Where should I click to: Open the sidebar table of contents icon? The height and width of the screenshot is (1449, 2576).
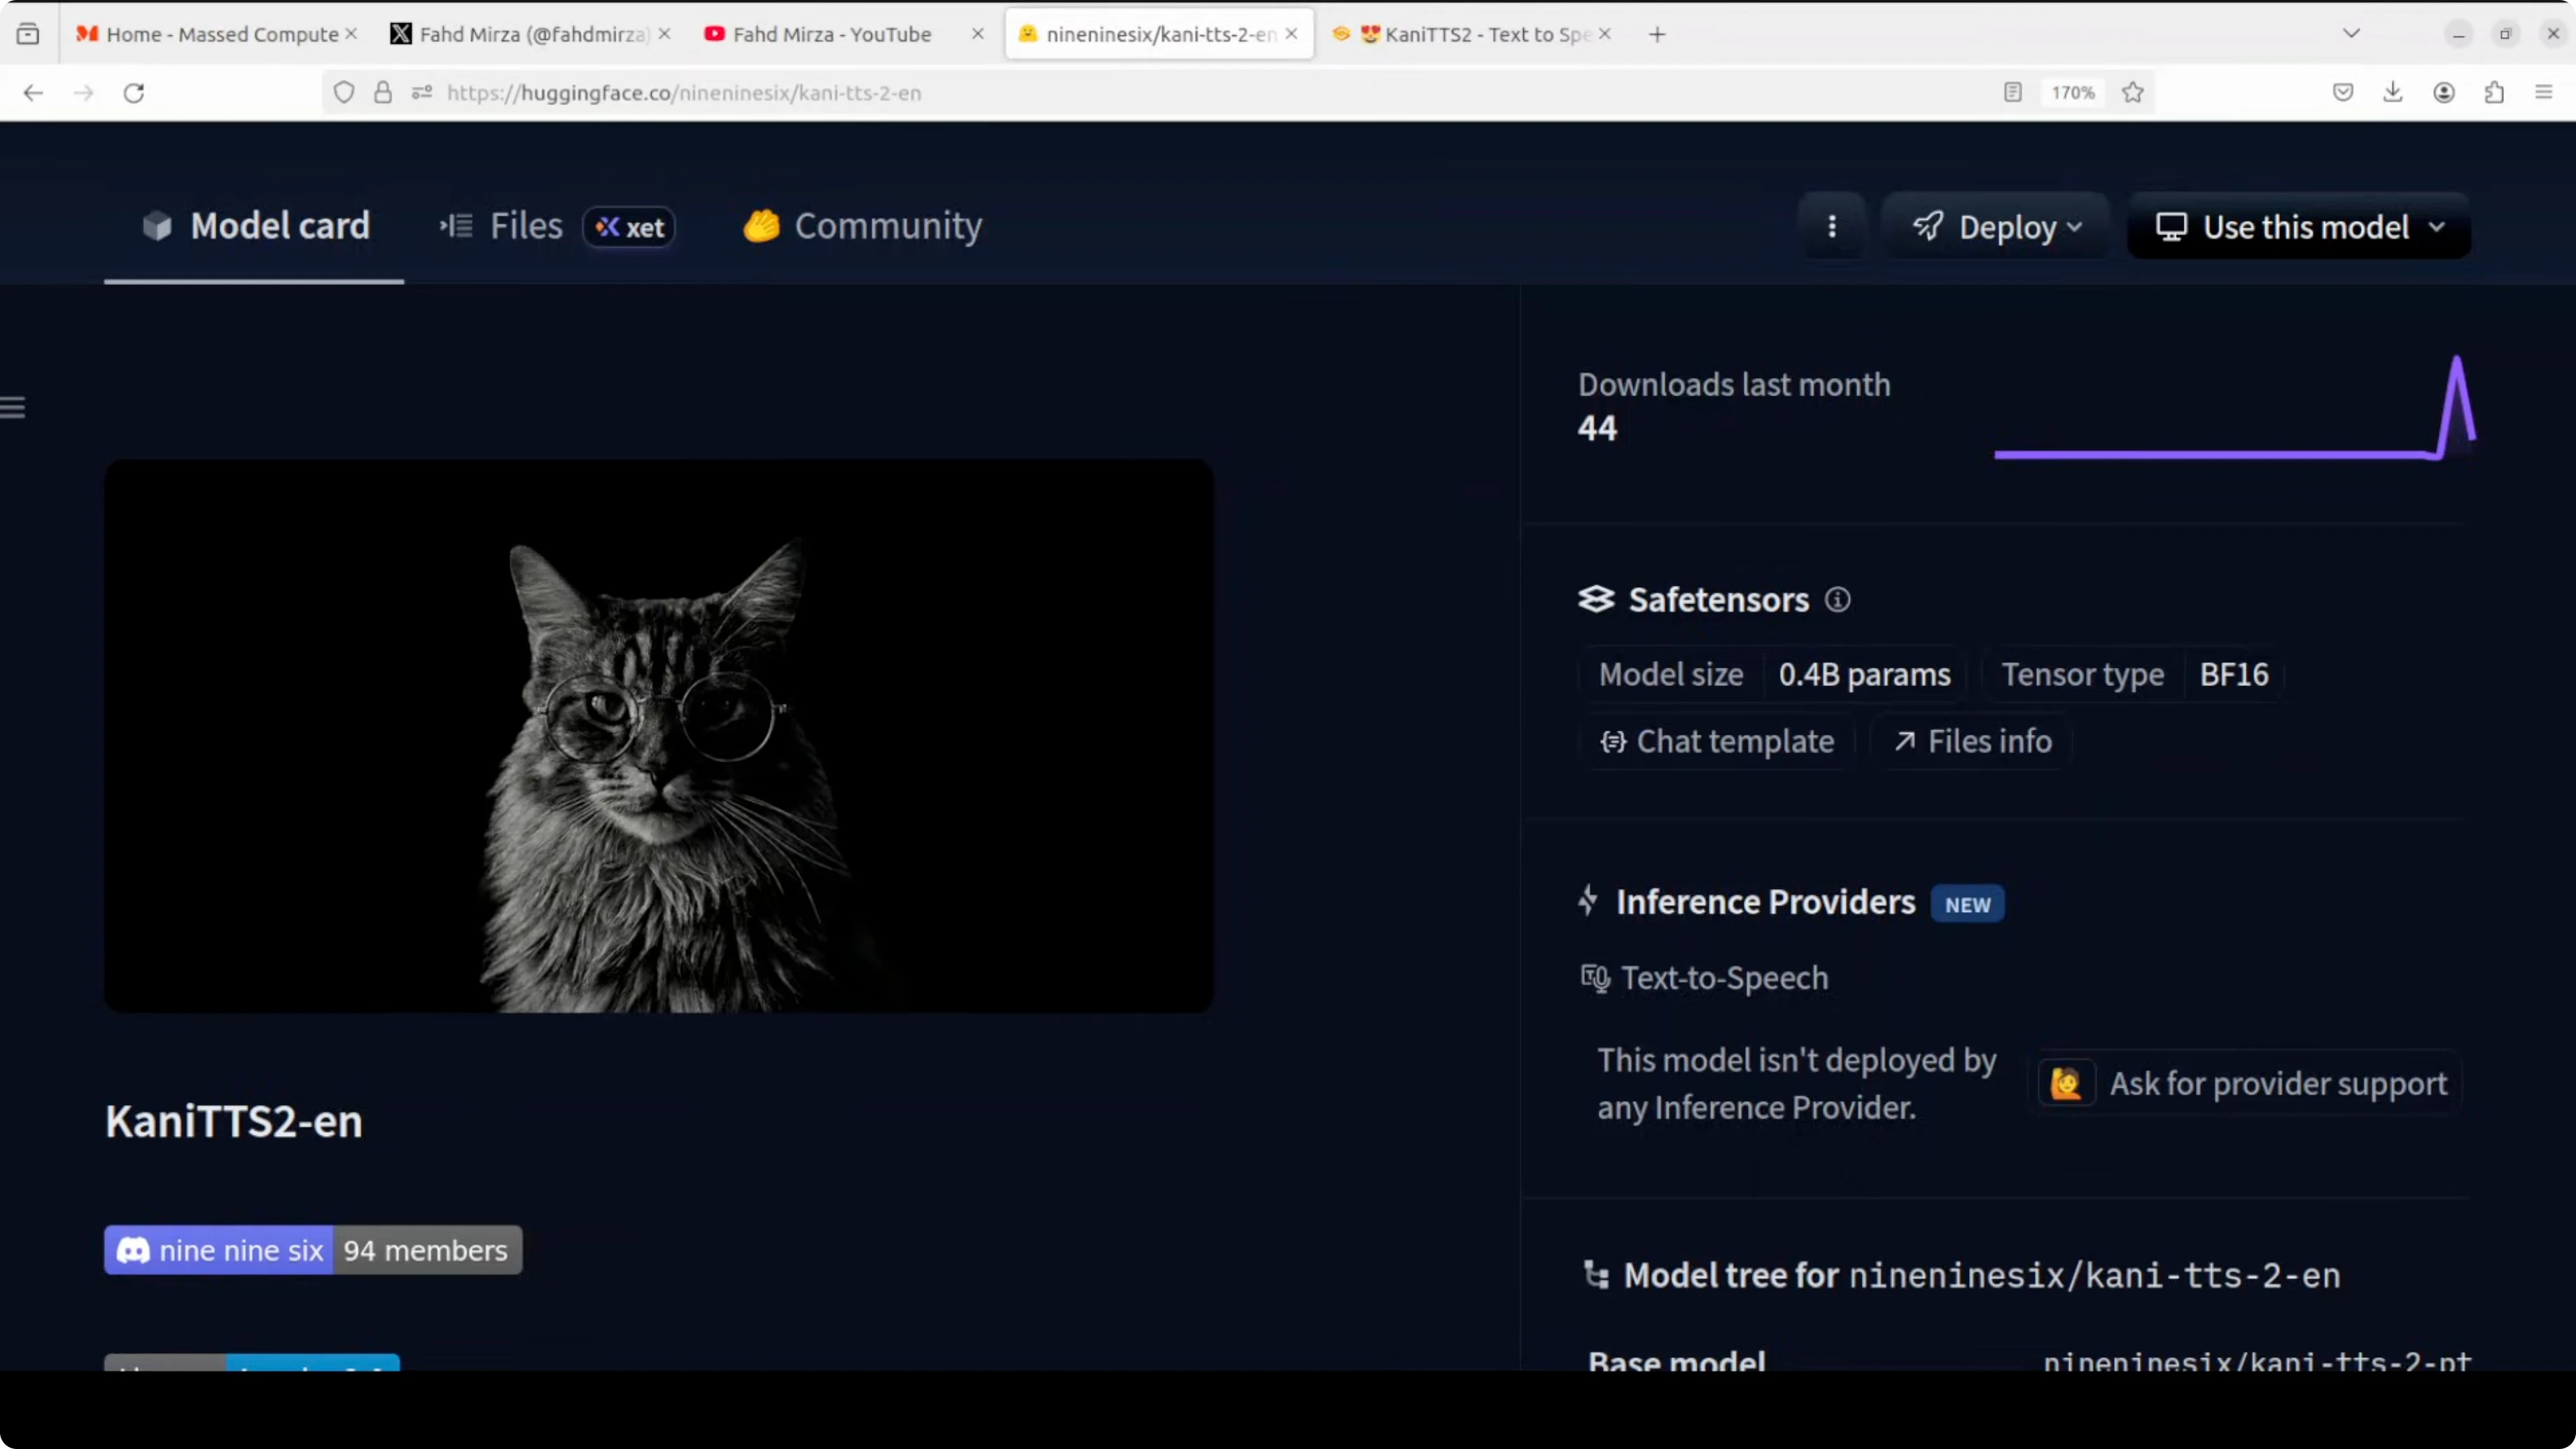[x=13, y=407]
